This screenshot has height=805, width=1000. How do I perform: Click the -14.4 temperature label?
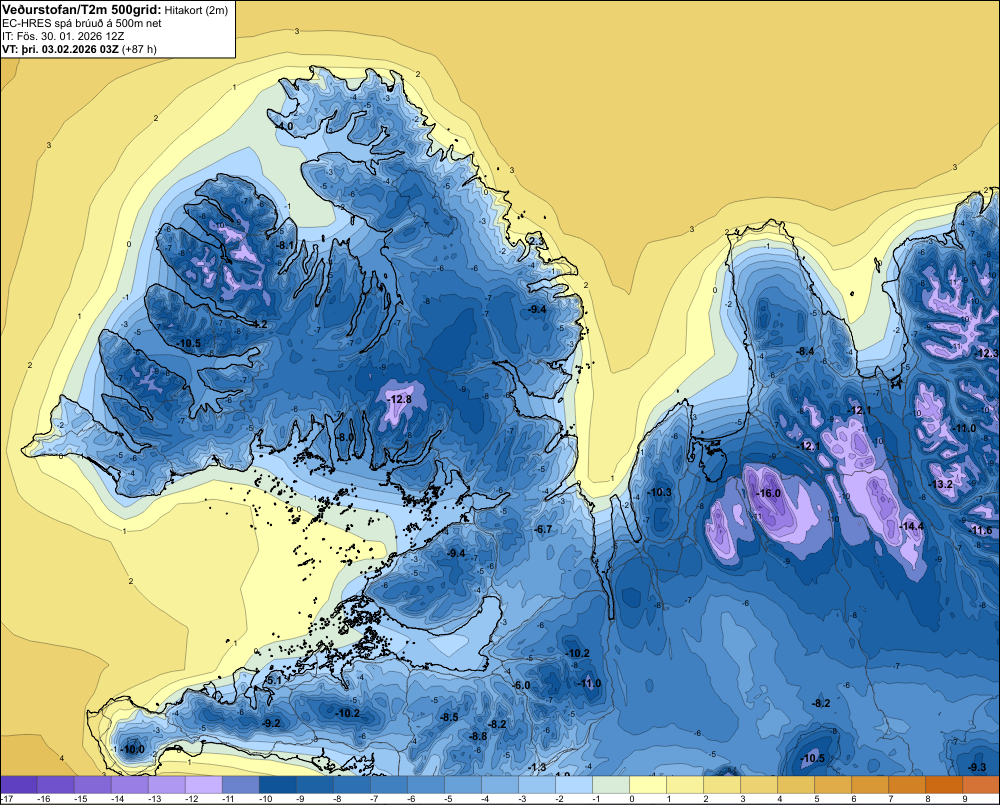tap(911, 526)
